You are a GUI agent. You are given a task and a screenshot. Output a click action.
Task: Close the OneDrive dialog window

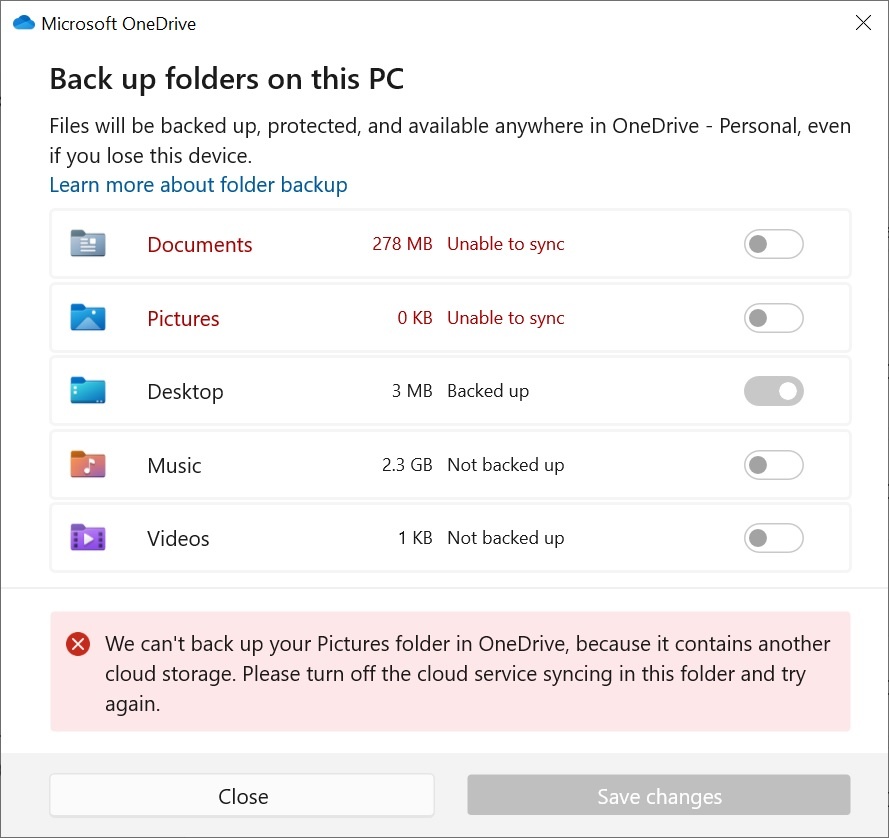click(863, 23)
